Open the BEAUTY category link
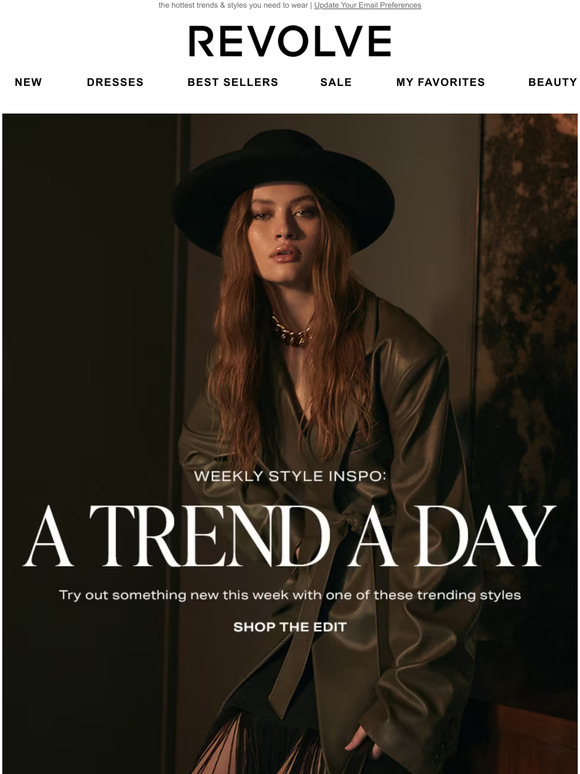The height and width of the screenshot is (774, 580). pos(552,82)
